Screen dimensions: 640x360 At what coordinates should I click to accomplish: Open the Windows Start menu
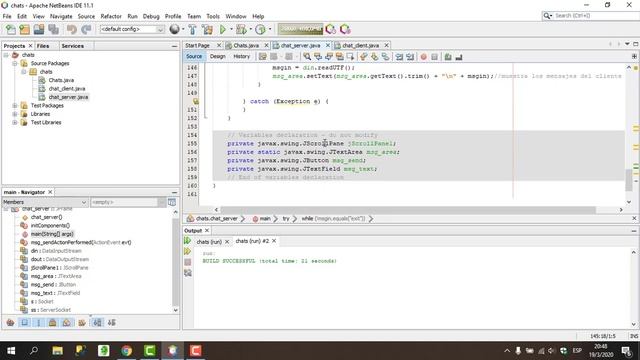11,351
